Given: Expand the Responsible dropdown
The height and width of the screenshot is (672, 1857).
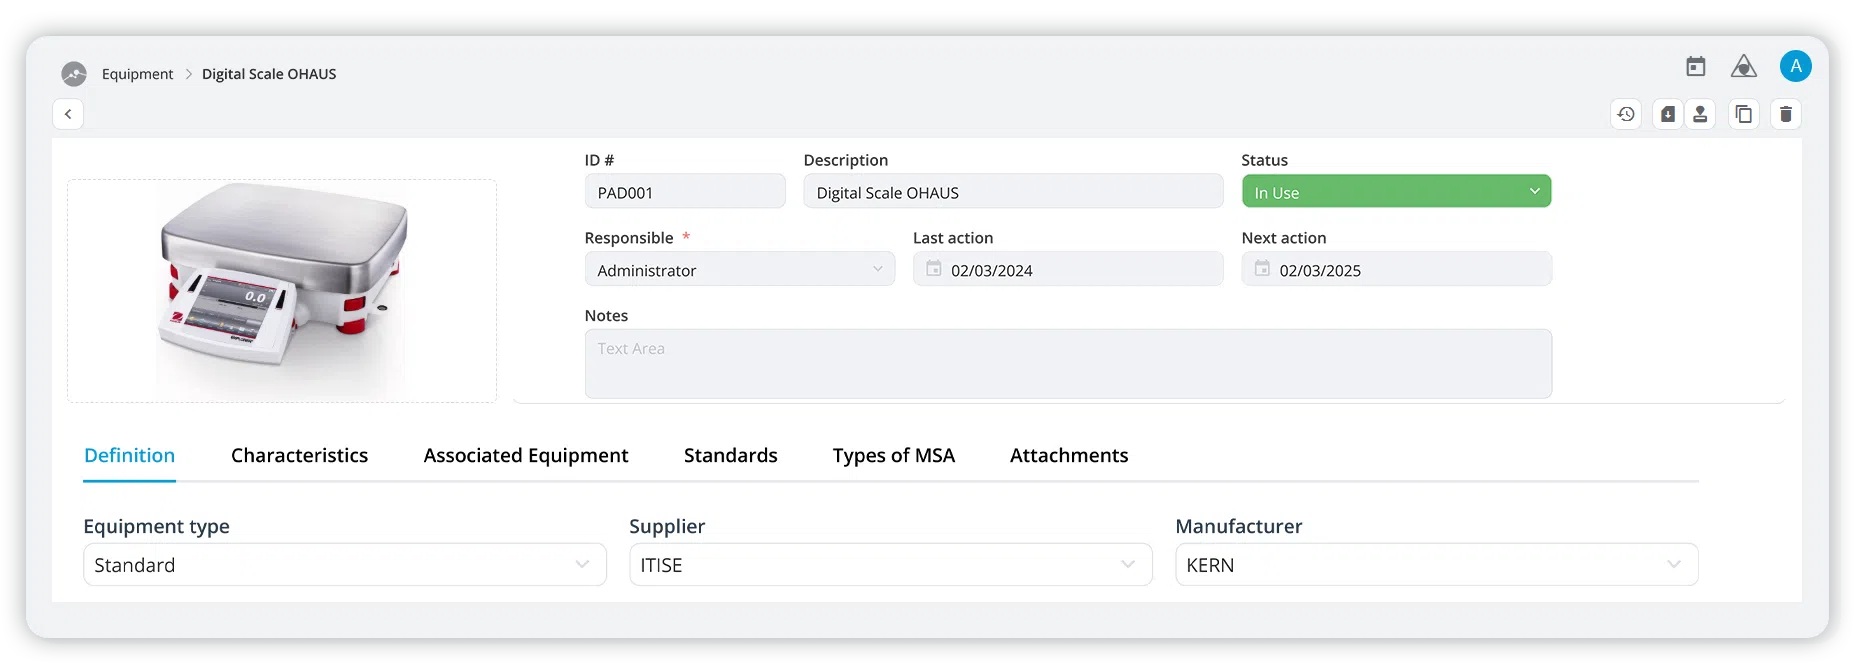Looking at the screenshot, I should 739,269.
